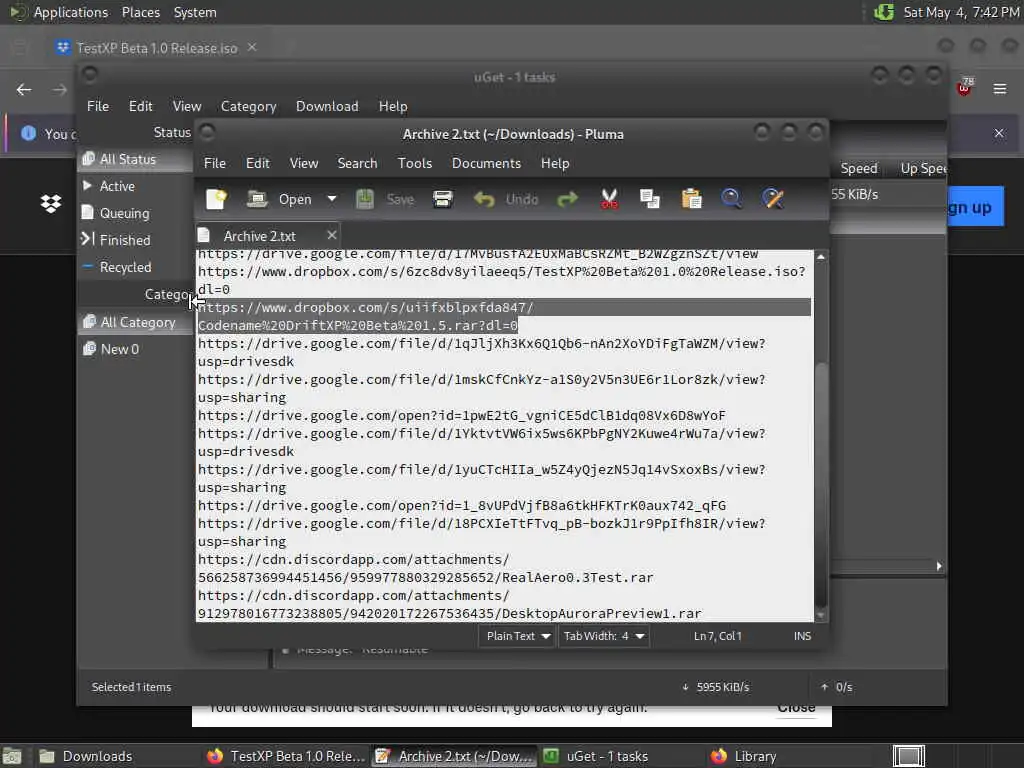Print the document using printer icon
The image size is (1024, 768).
coord(443,199)
